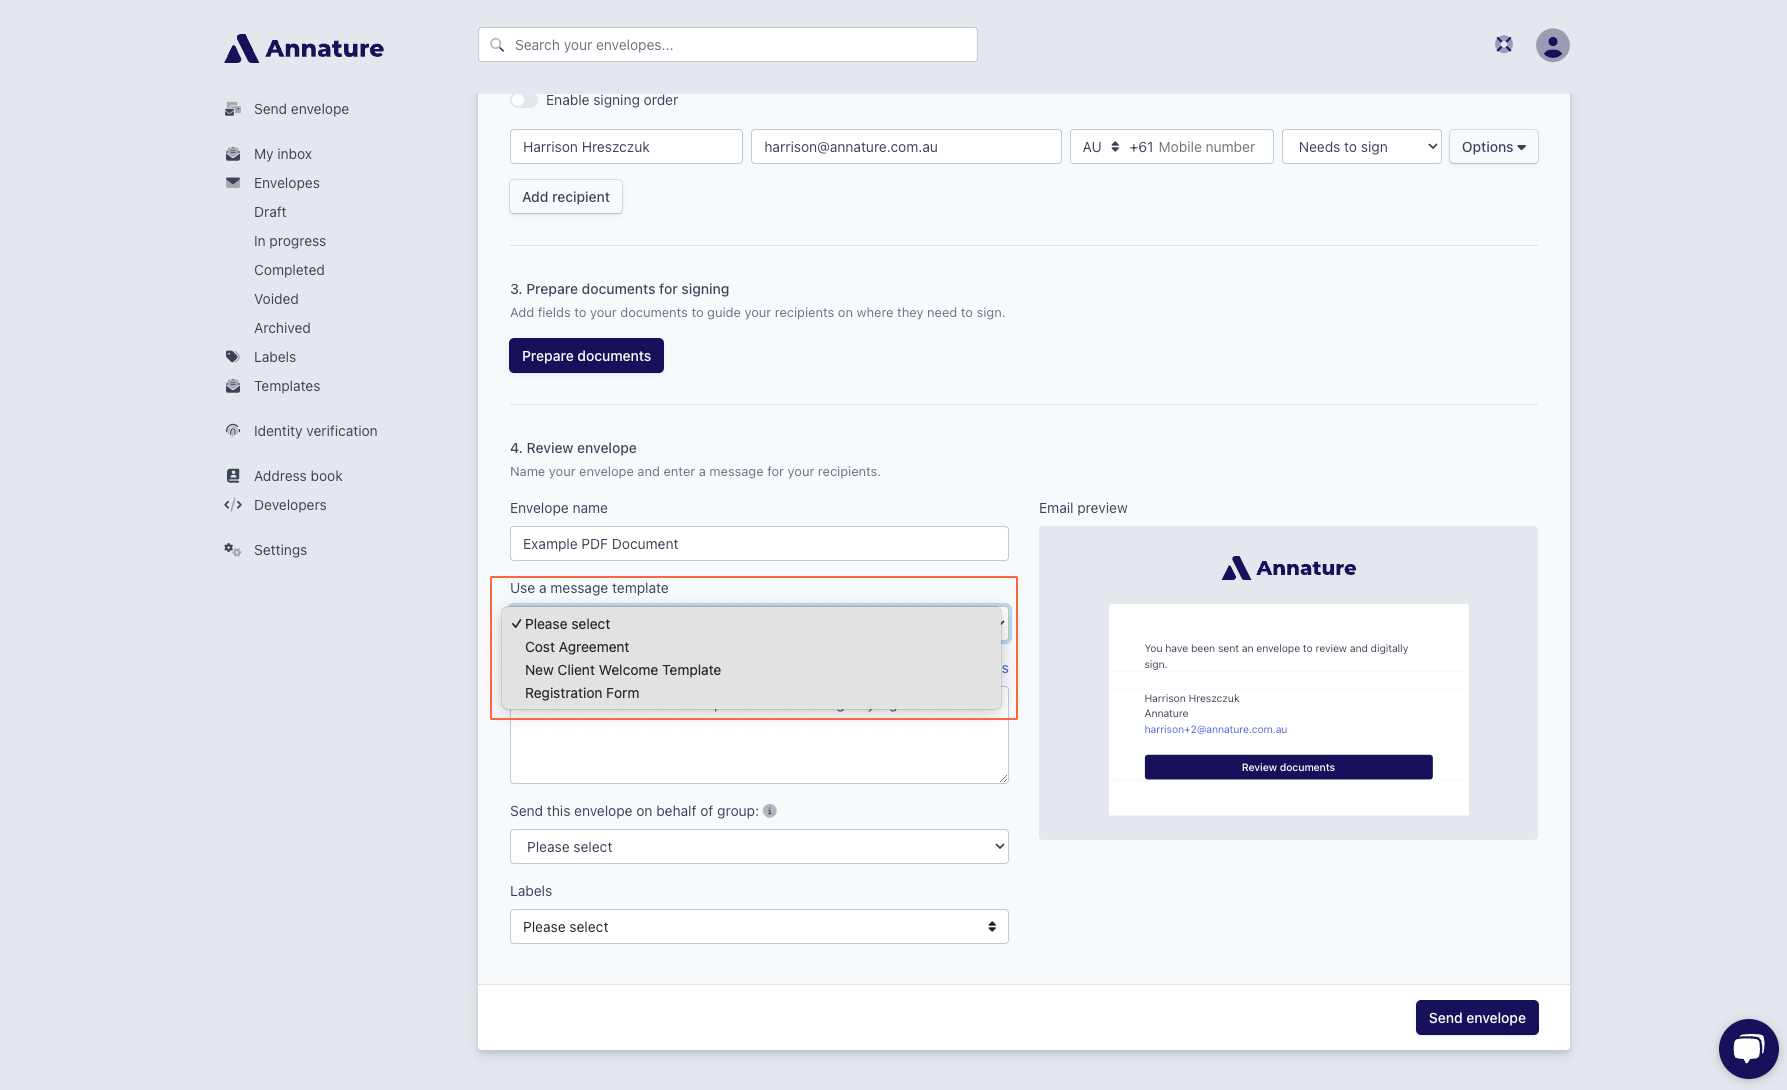Show In progress envelopes
This screenshot has height=1090, width=1787.
coord(290,241)
